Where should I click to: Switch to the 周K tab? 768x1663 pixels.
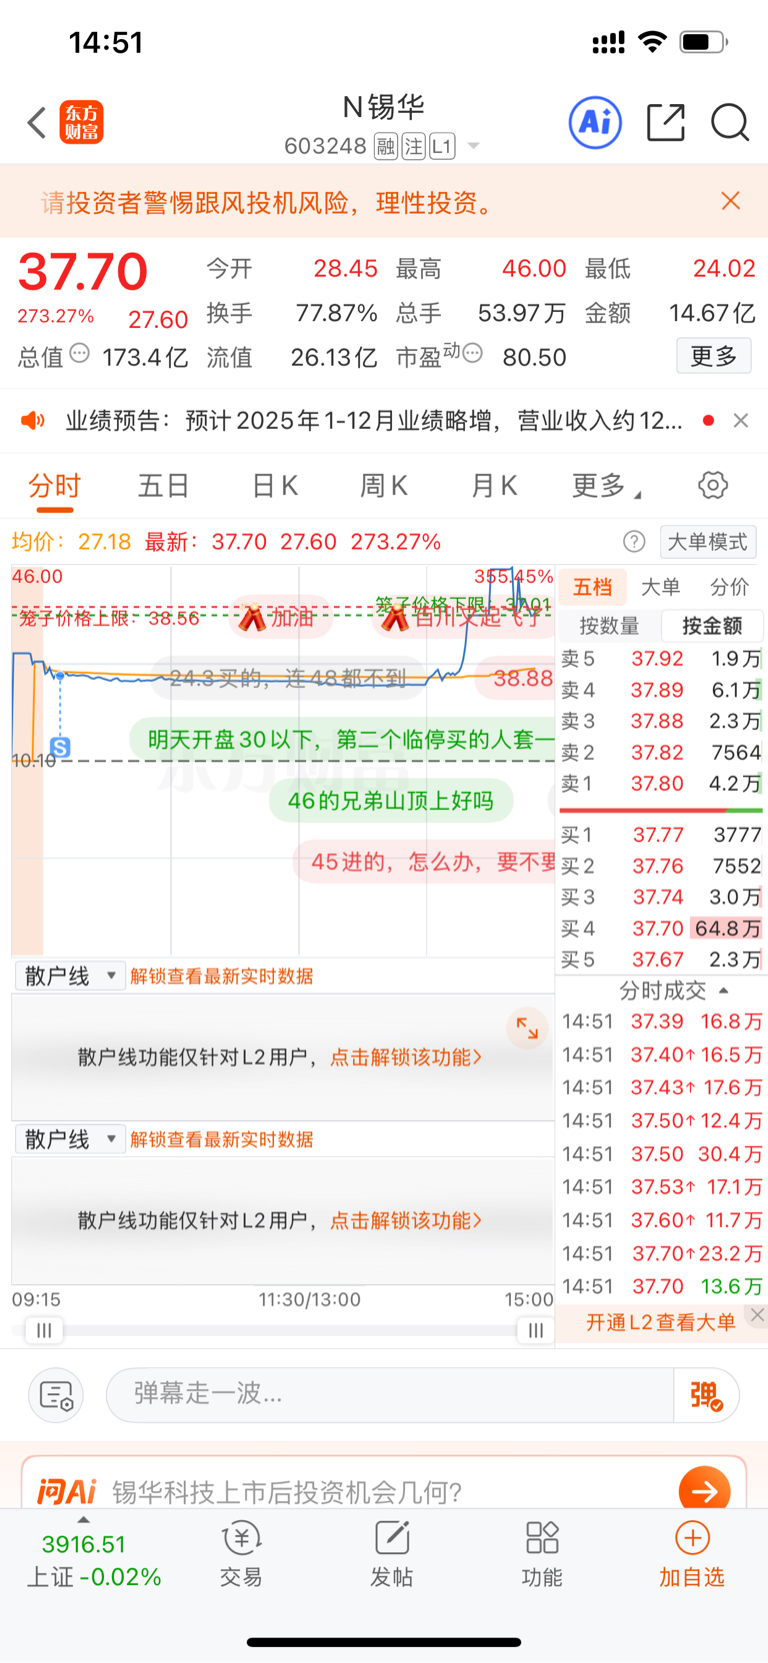coord(384,486)
